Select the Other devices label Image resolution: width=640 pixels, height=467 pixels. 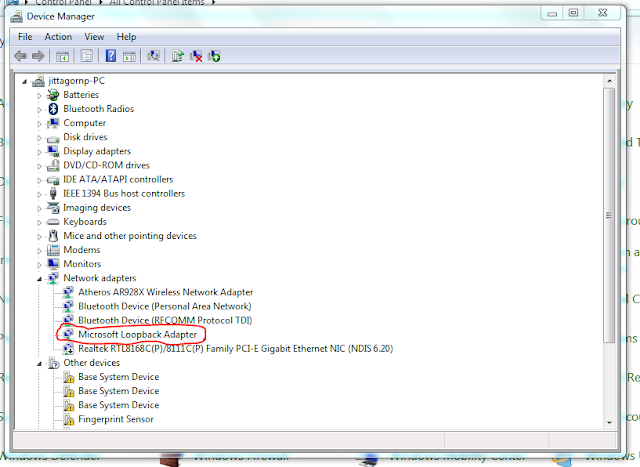tap(91, 362)
